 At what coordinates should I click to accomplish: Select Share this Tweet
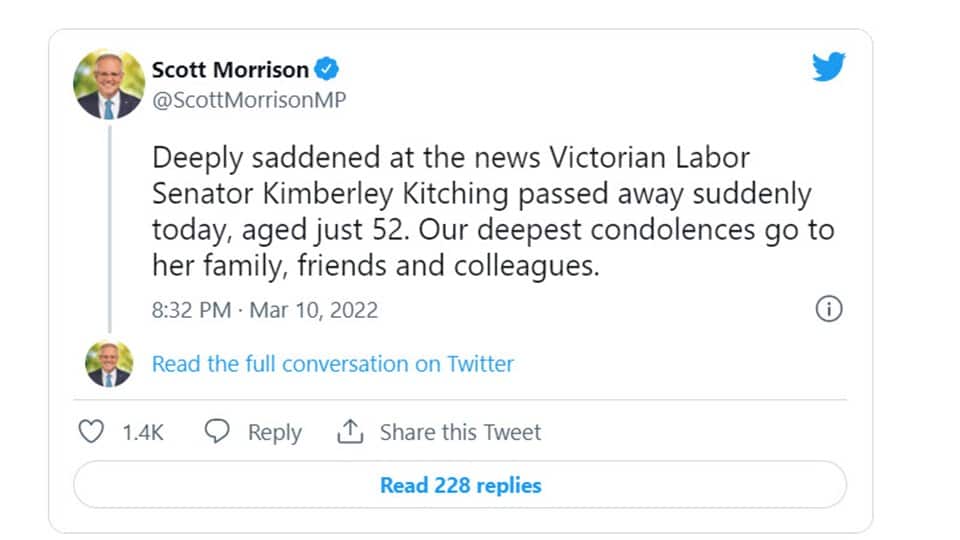tap(460, 433)
